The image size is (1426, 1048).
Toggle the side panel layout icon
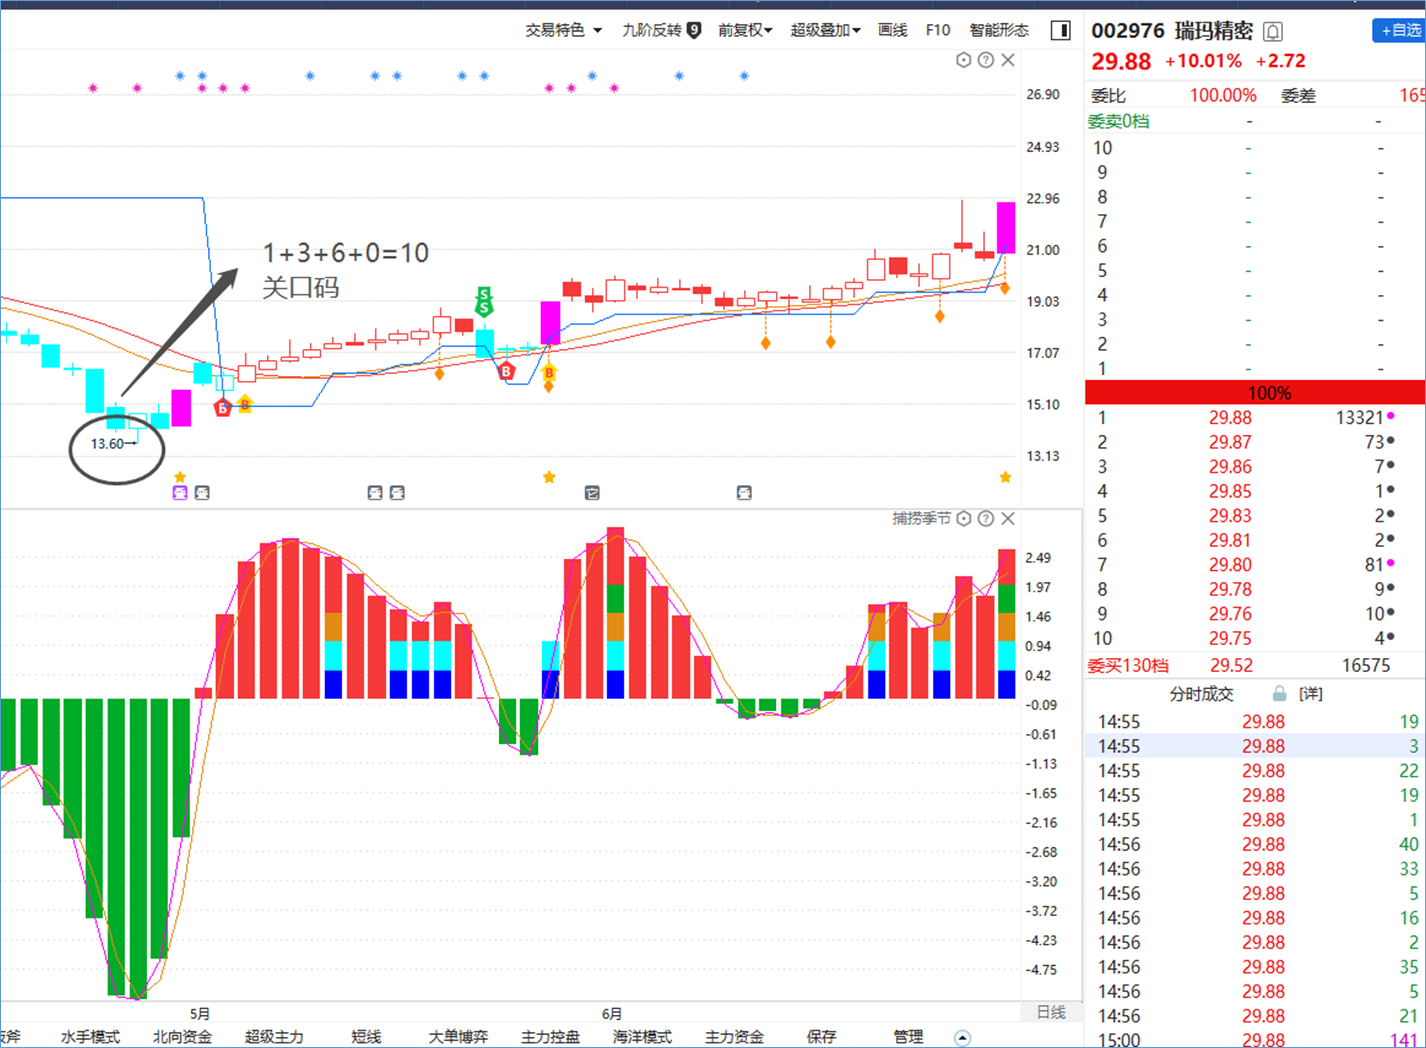point(1061,31)
